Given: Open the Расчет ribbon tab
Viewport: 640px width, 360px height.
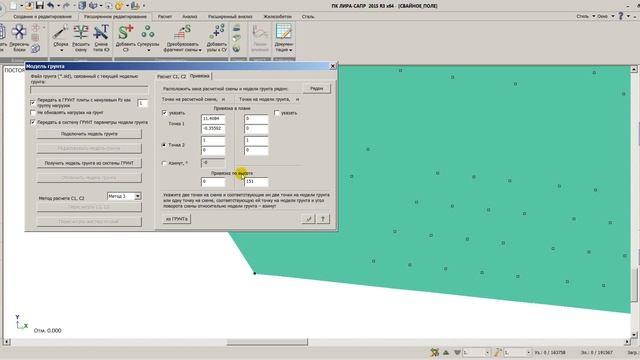Looking at the screenshot, I should (164, 17).
